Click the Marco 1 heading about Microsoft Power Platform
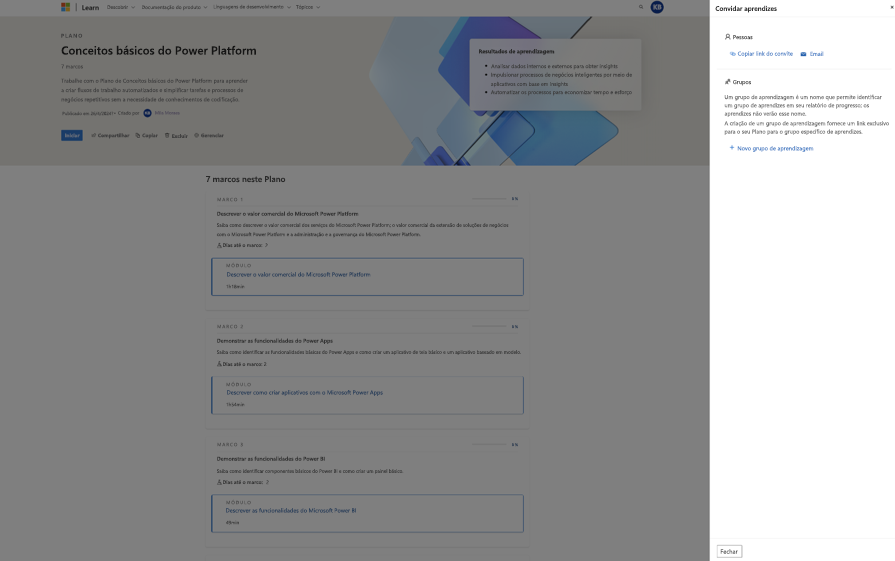 [287, 214]
